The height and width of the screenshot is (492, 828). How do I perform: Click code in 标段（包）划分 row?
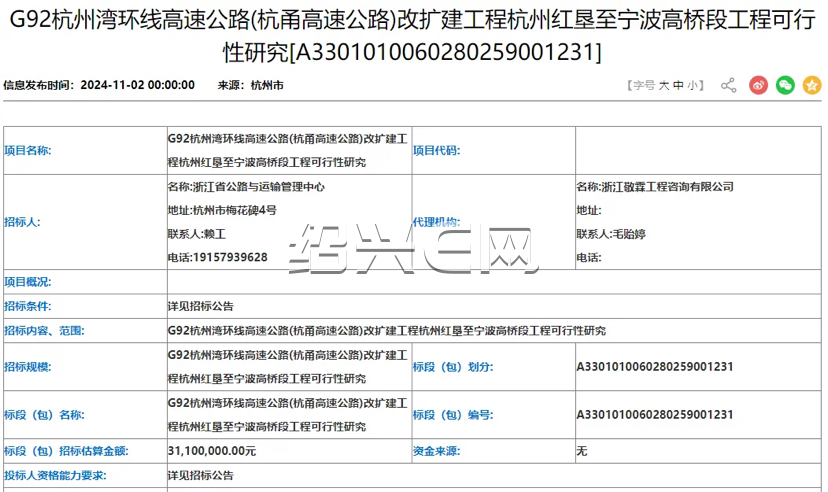click(x=655, y=367)
